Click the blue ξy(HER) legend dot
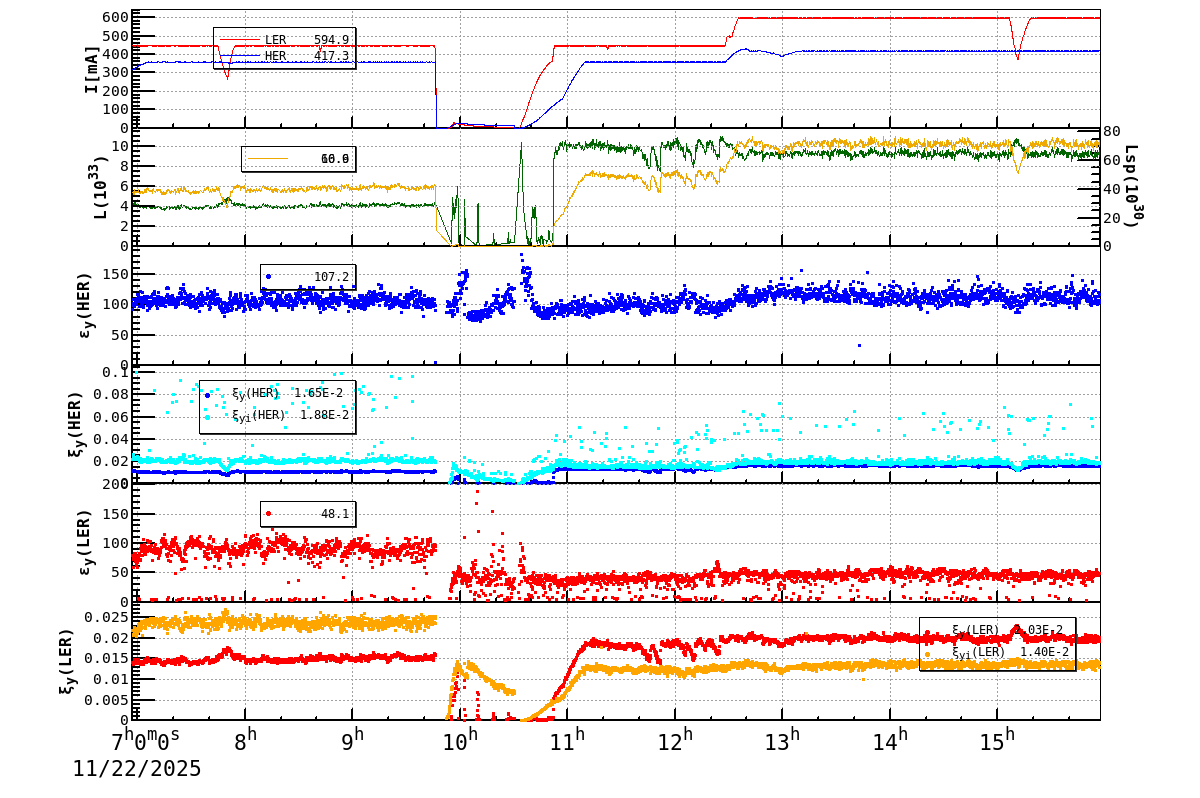 207,395
